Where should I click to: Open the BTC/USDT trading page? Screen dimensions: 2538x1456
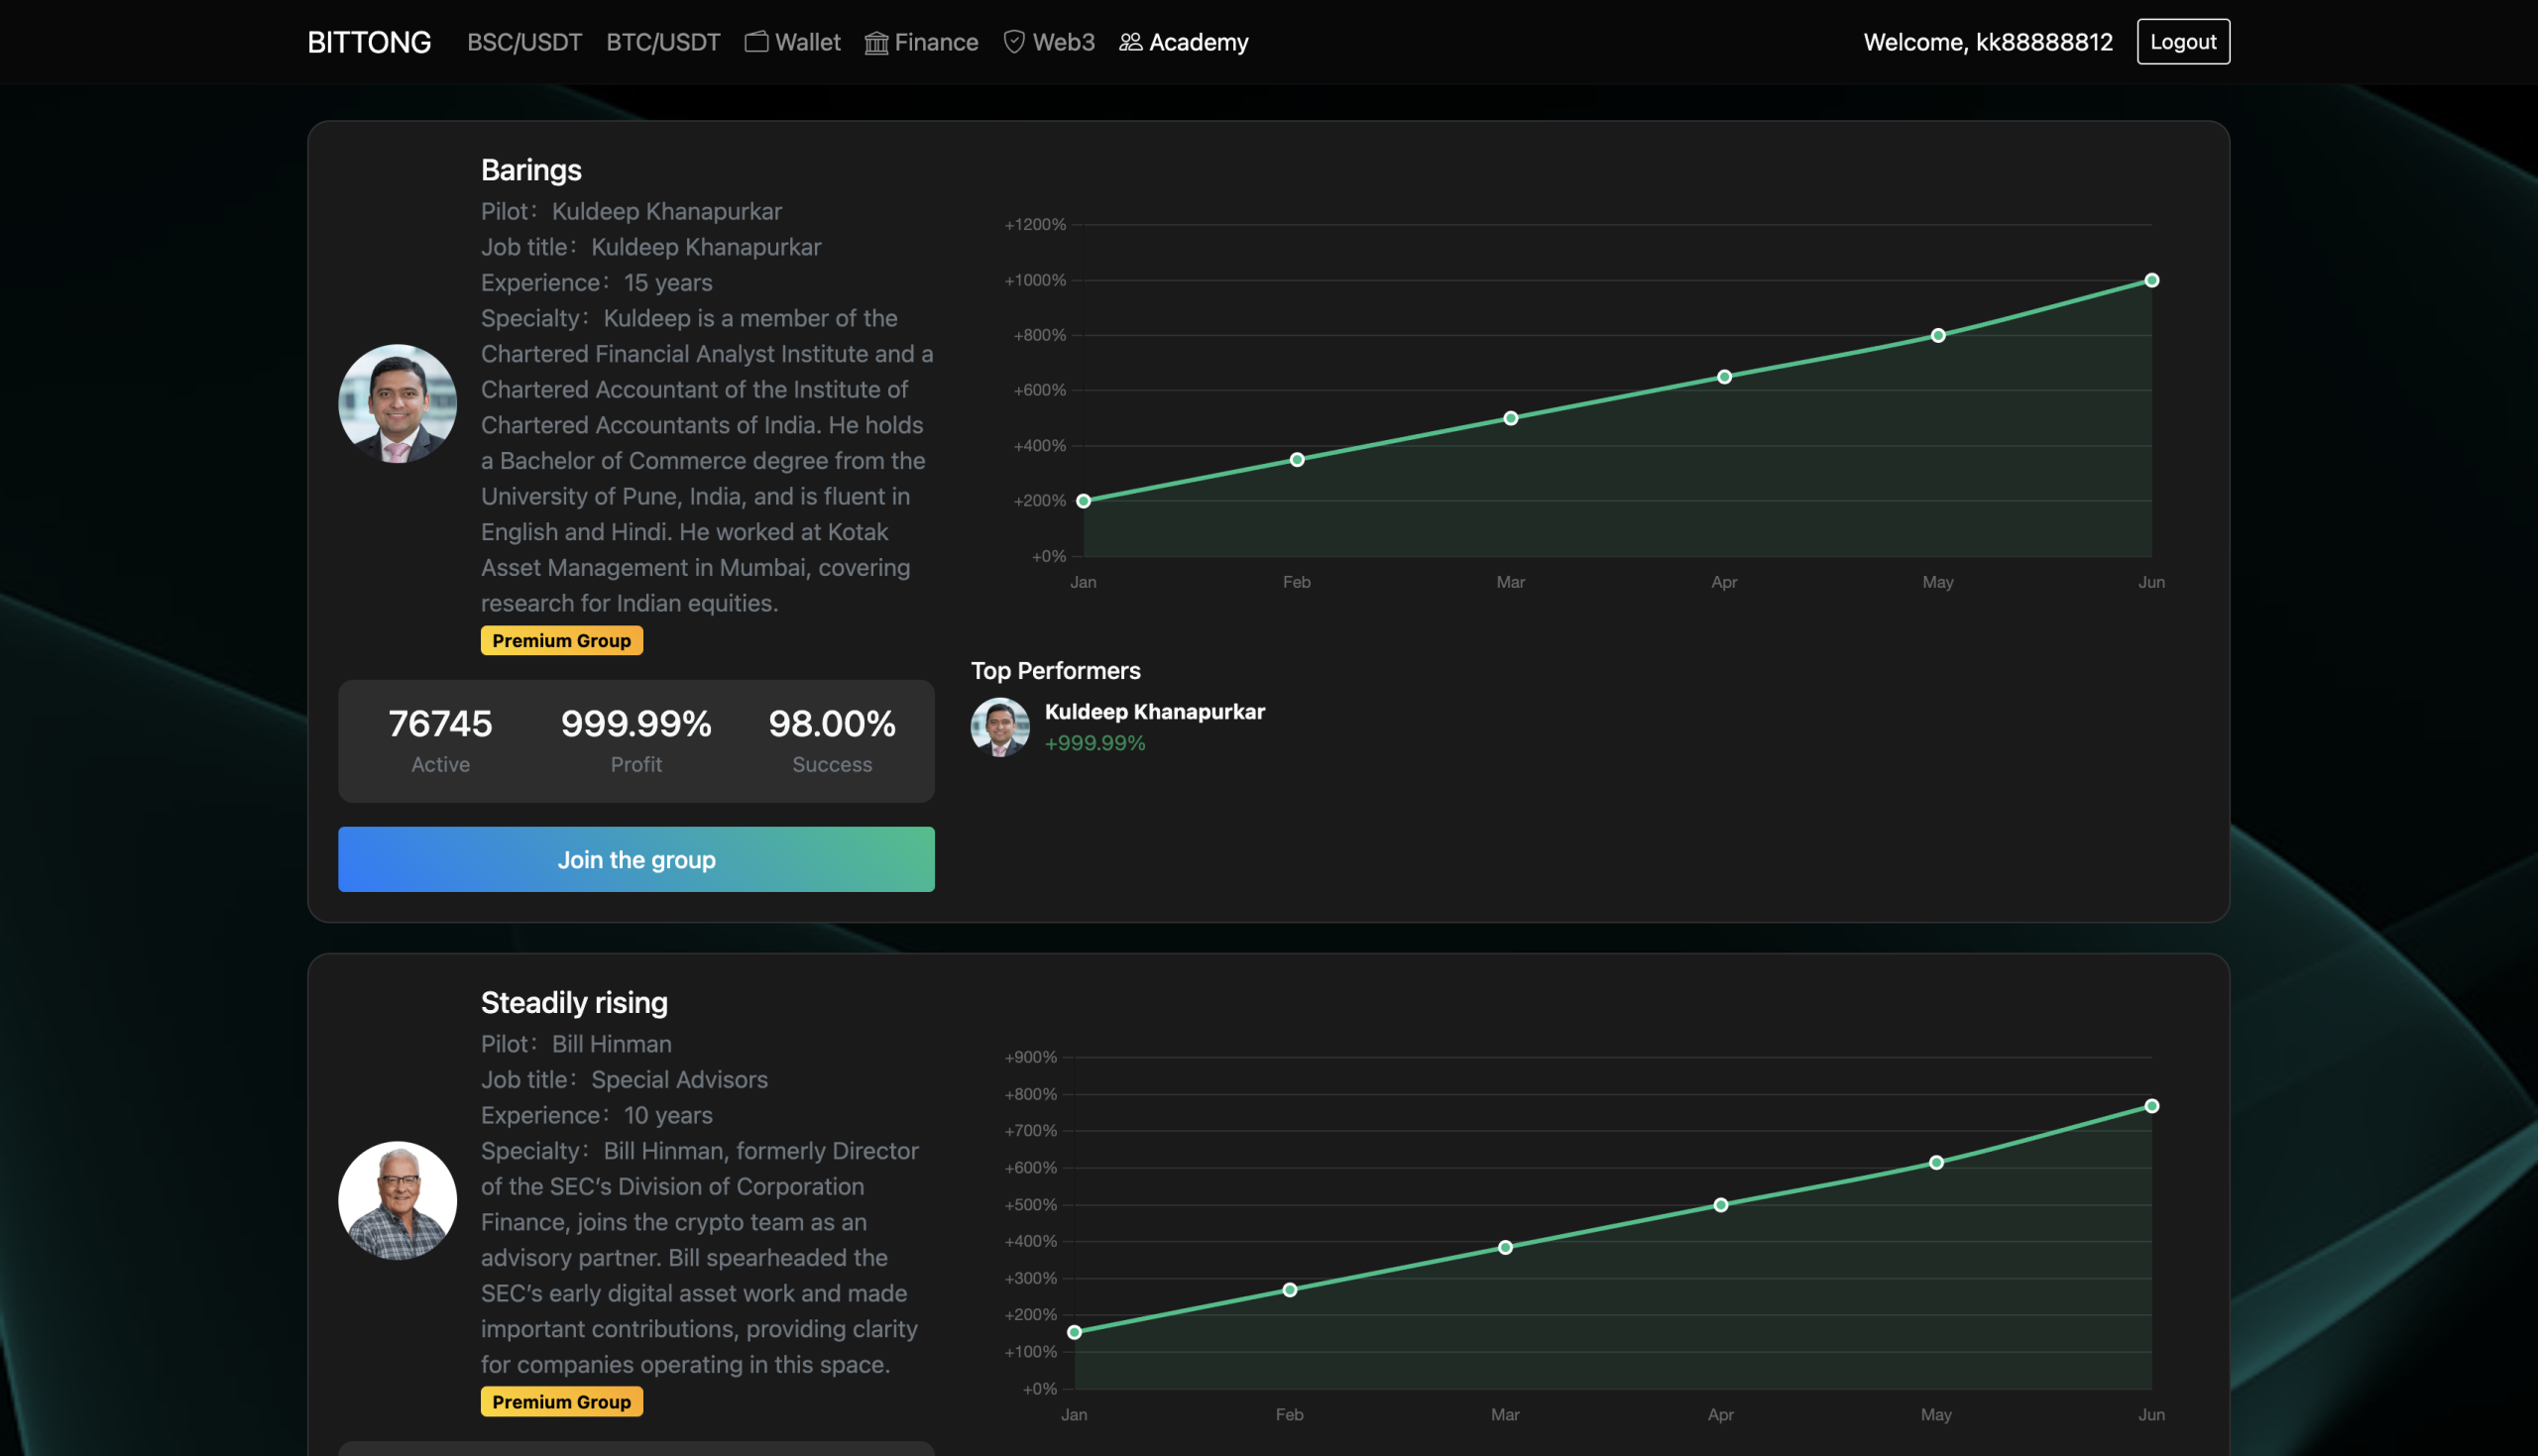(x=663, y=42)
